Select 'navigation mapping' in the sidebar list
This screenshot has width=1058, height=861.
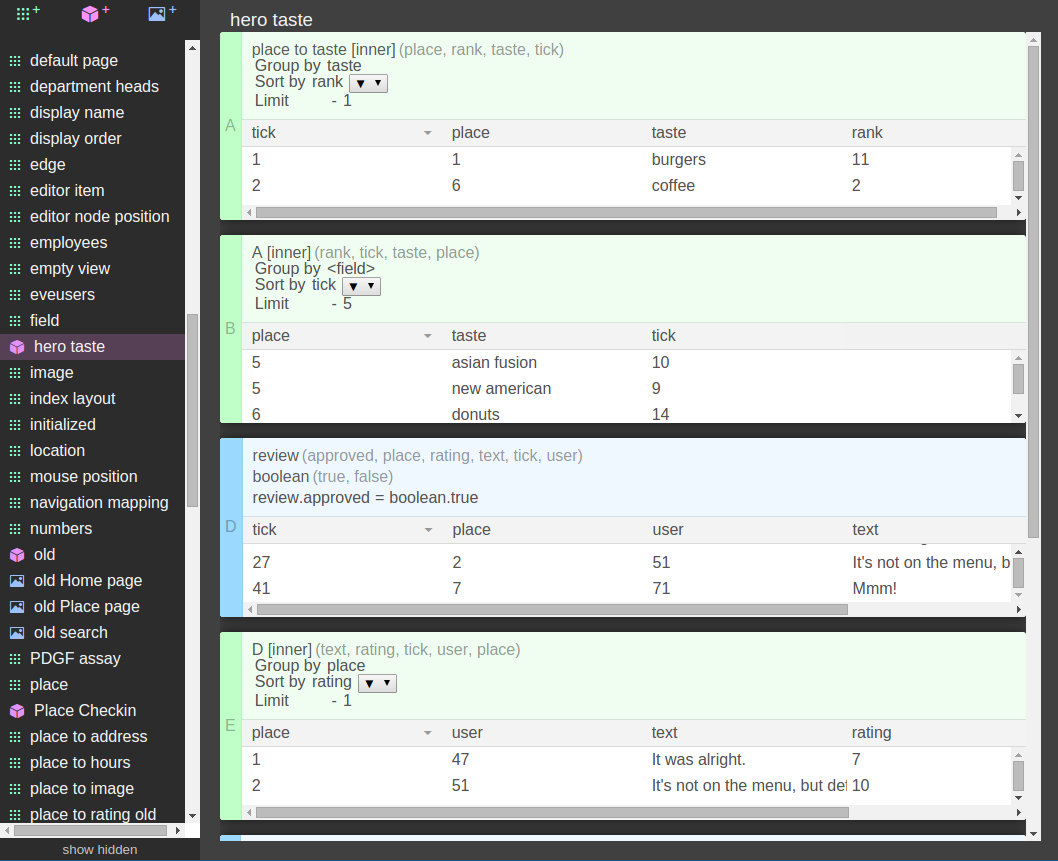(99, 503)
